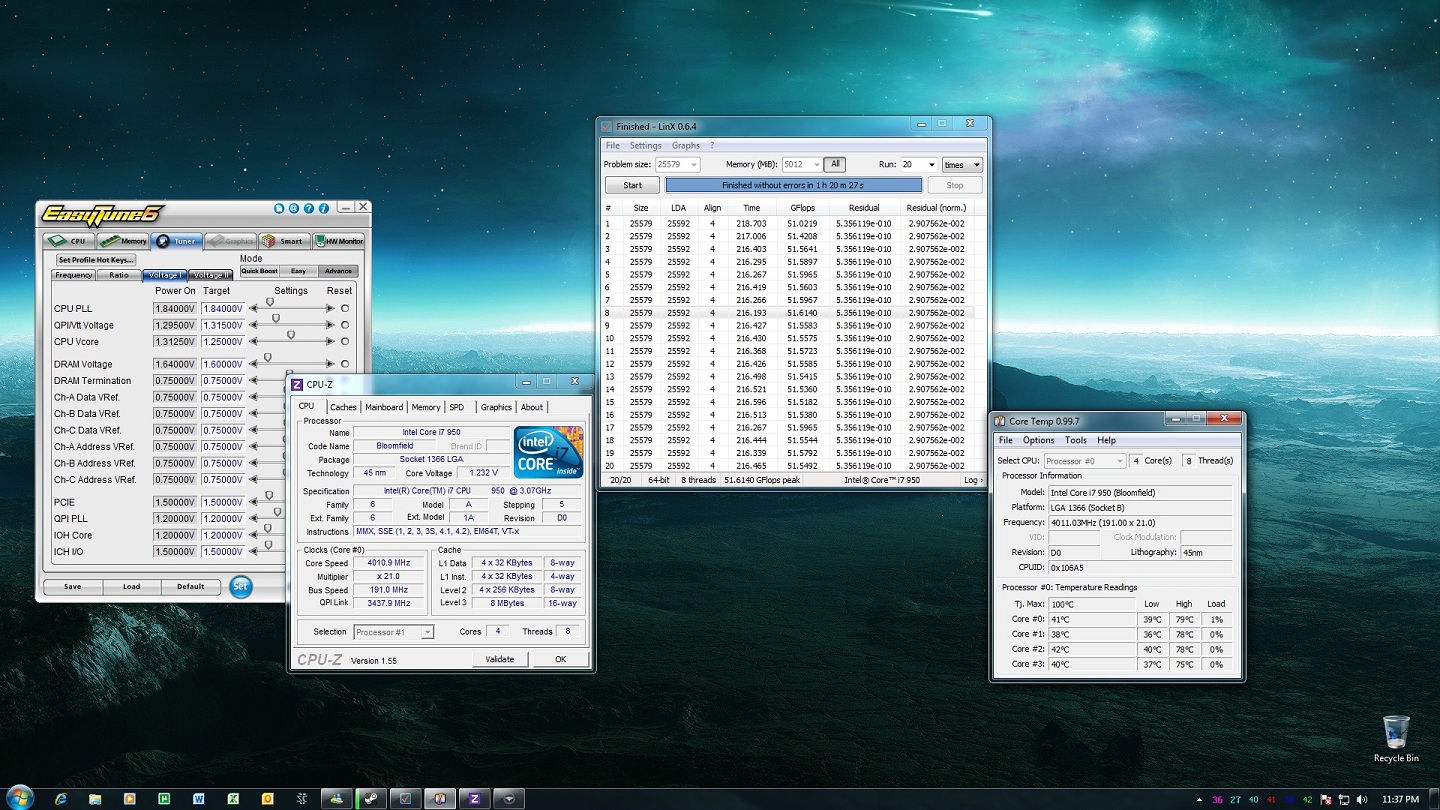Screen dimensions: 1440x810
Task: Click Save button in EasyTune6
Action: click(x=73, y=587)
